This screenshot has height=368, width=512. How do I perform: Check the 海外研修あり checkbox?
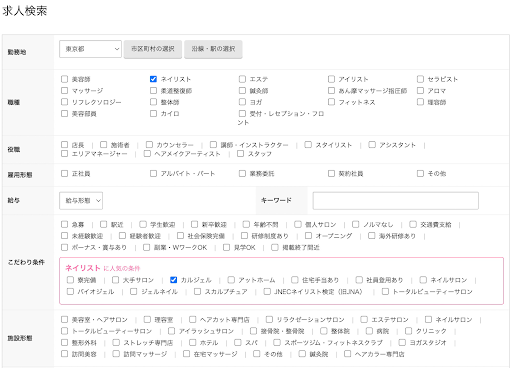pyautogui.click(x=371, y=236)
